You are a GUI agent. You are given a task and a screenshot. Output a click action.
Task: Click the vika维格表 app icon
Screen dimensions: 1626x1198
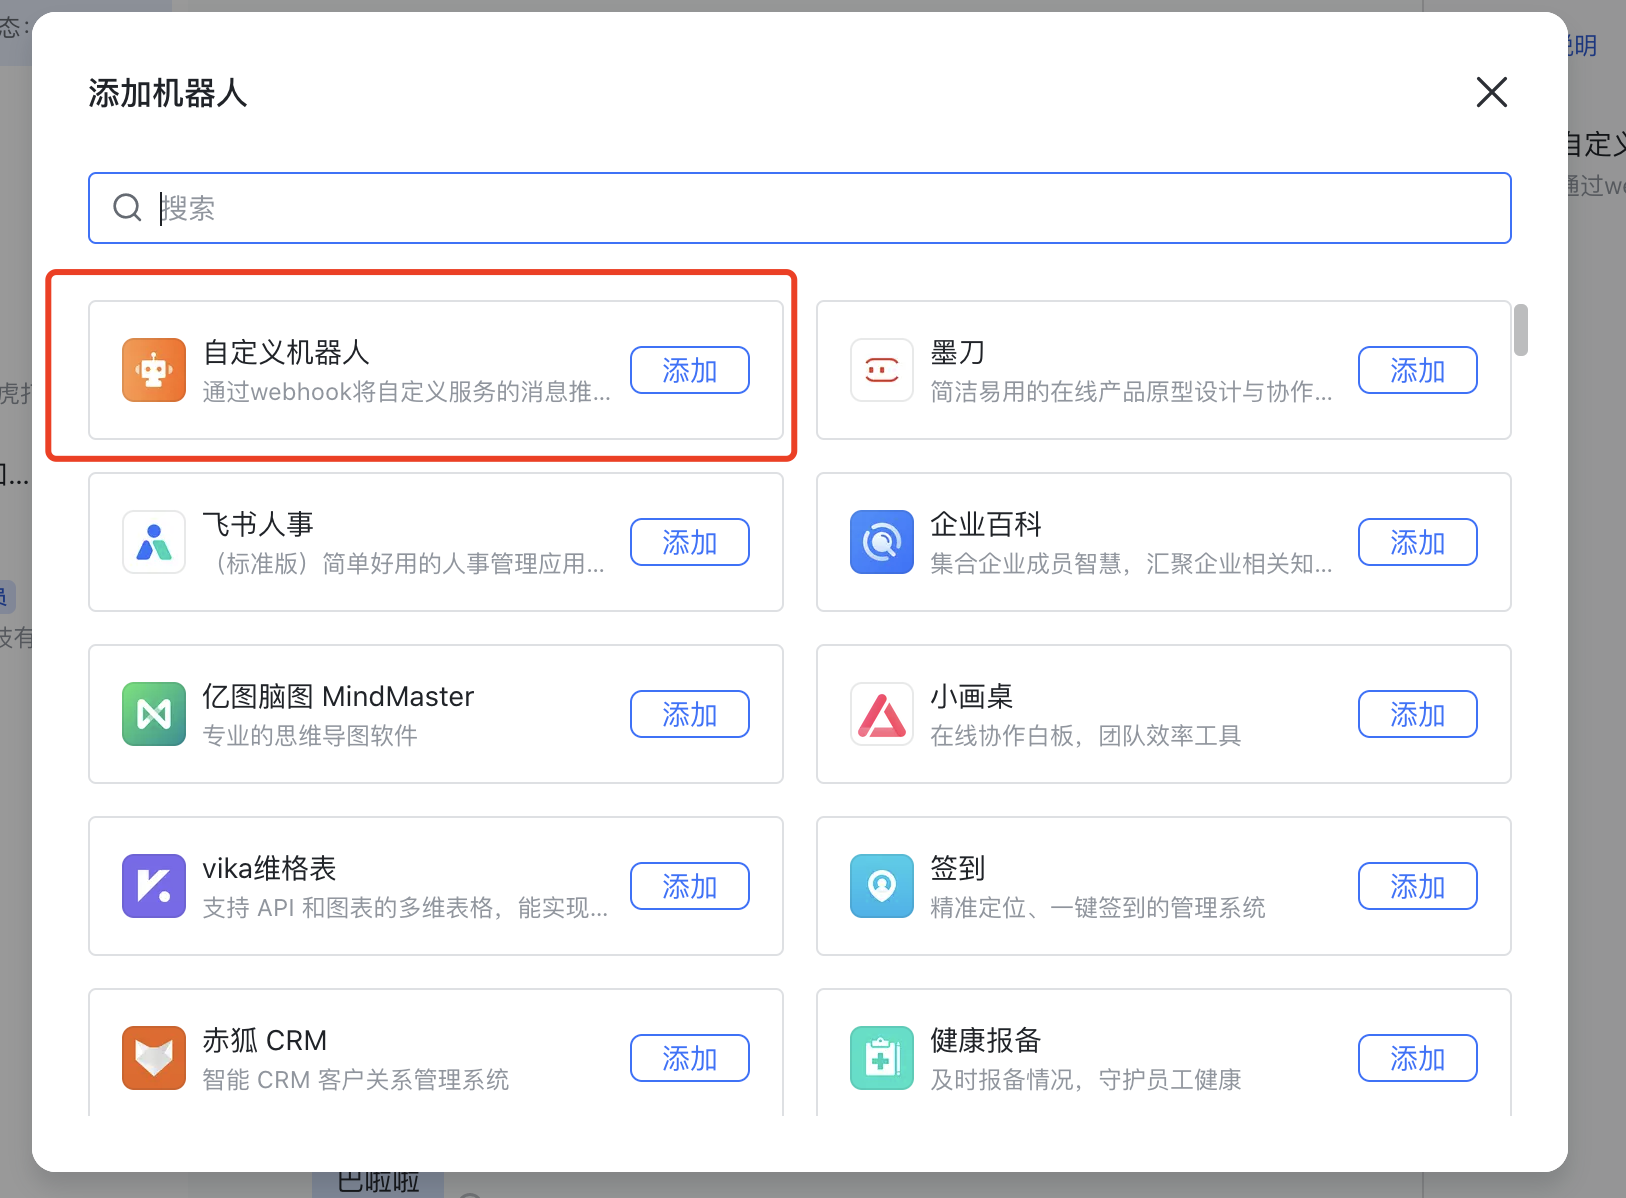154,886
